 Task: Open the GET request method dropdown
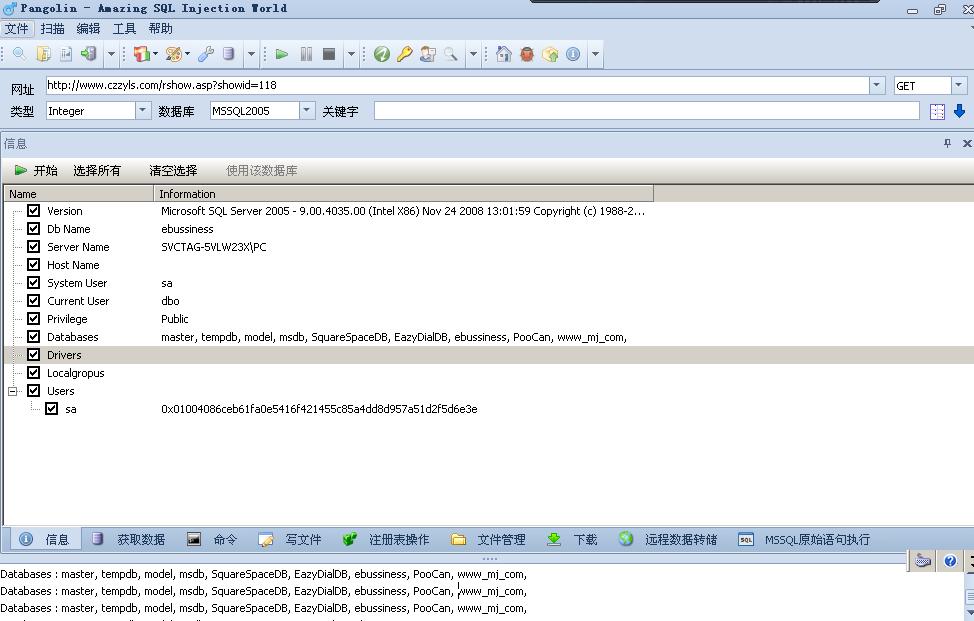tap(958, 85)
